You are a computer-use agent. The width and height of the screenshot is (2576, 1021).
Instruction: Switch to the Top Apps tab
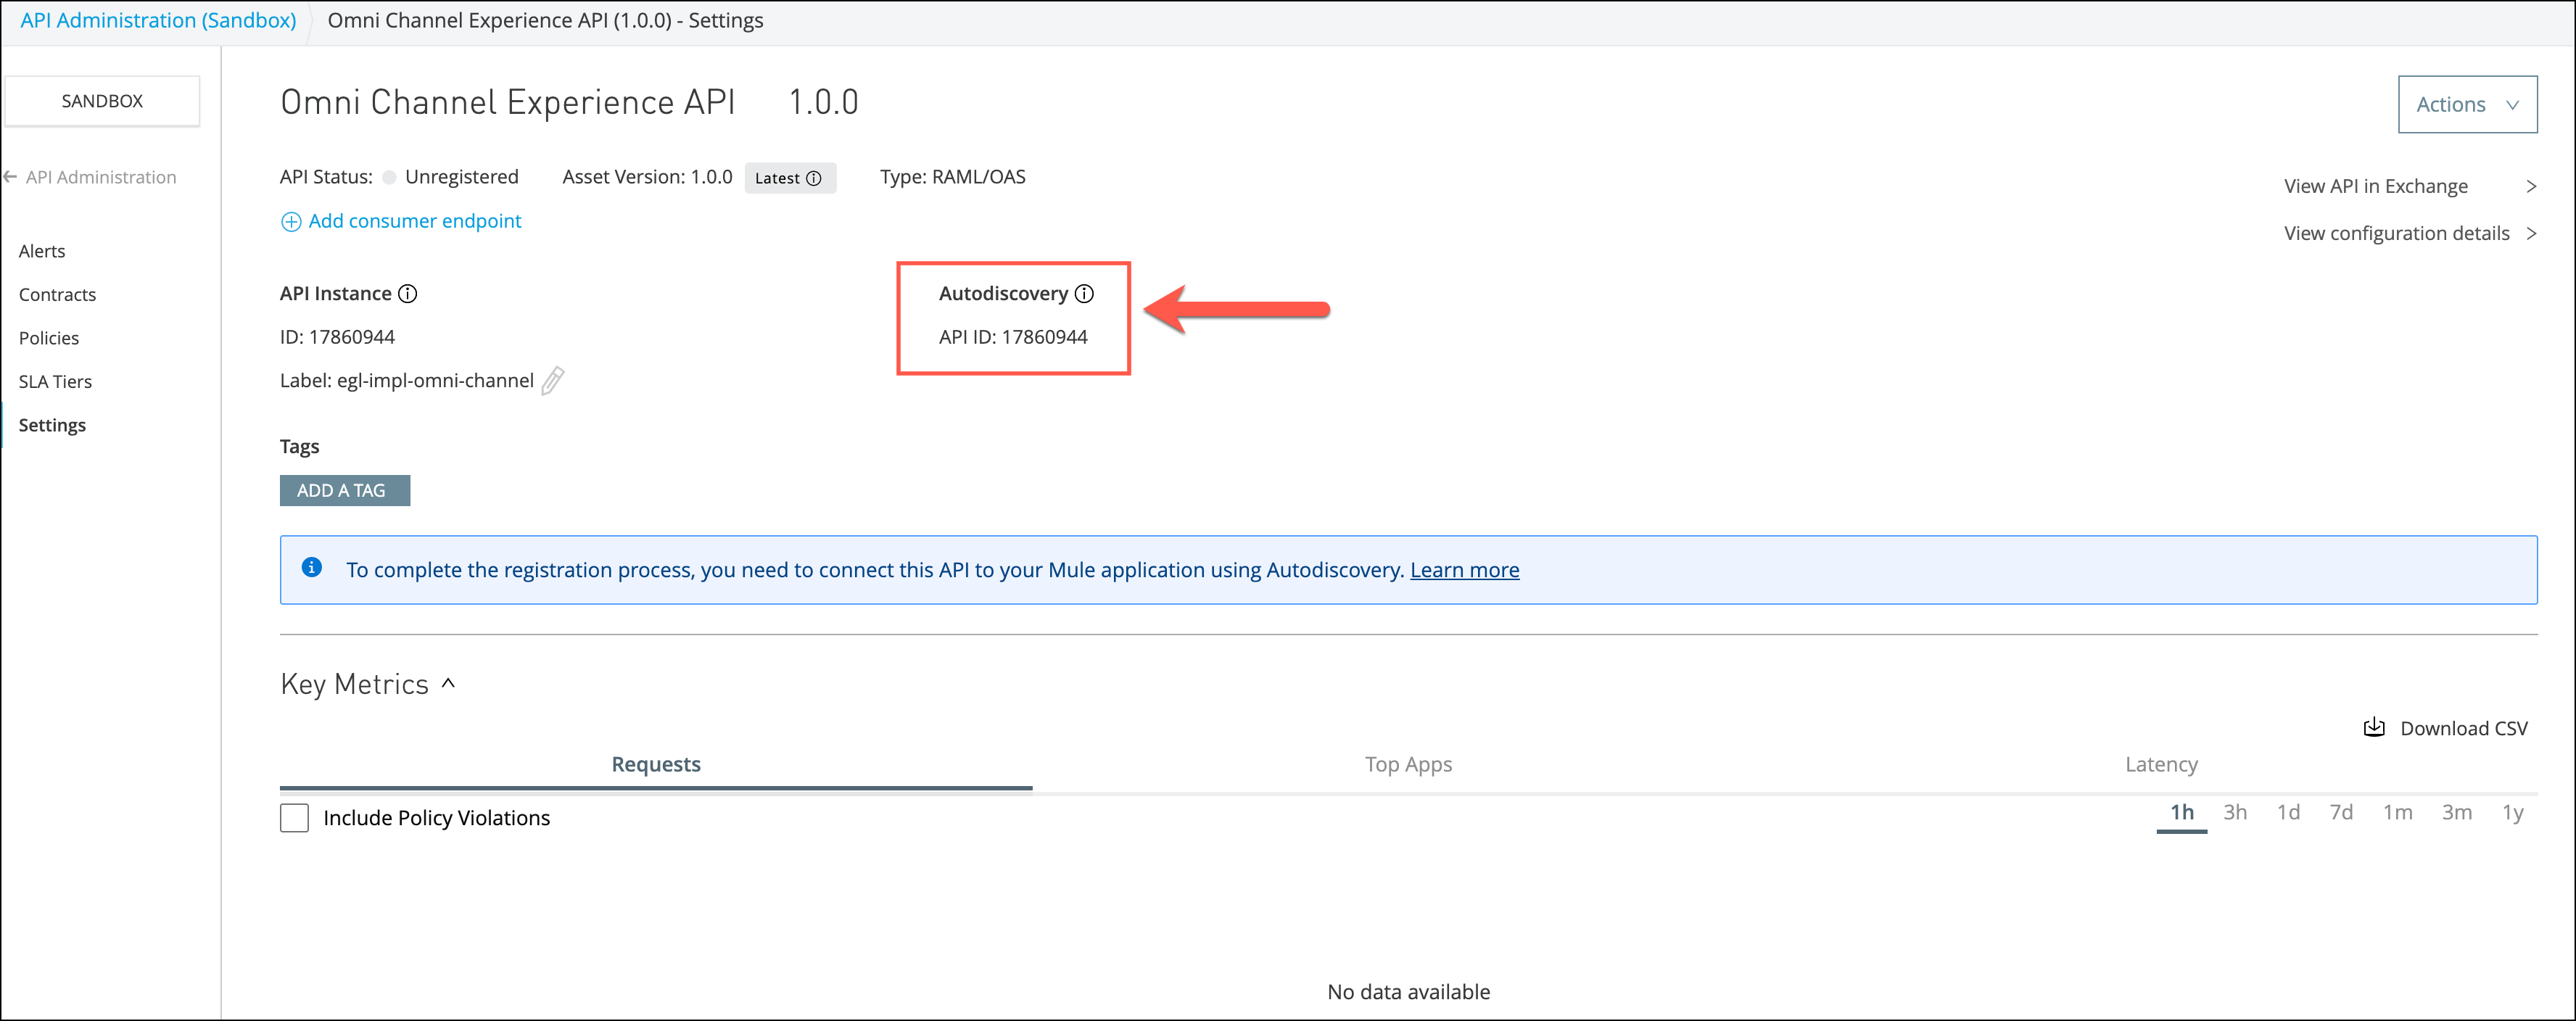point(1408,765)
